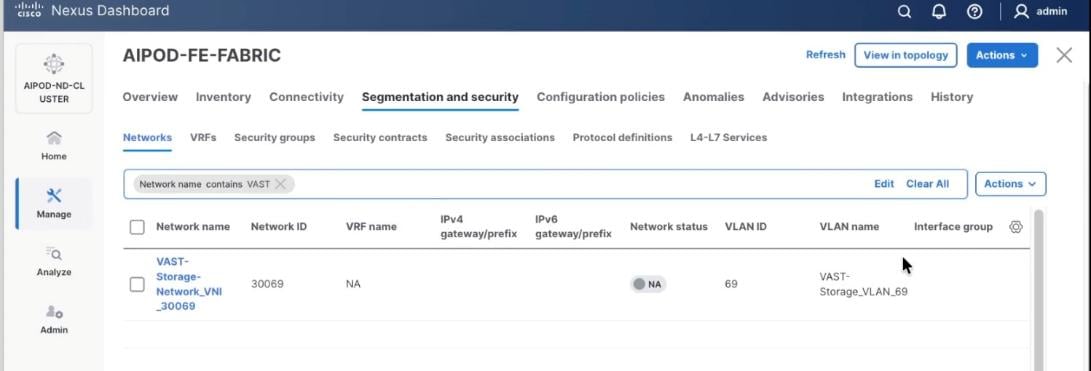Click the IPv4 gateway/prefix column header

point(479,226)
